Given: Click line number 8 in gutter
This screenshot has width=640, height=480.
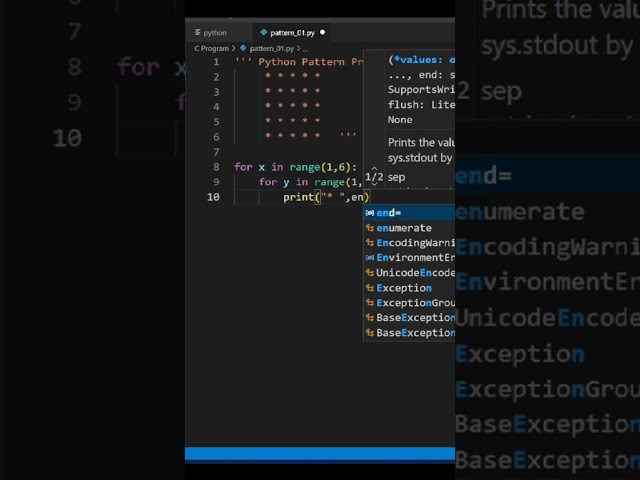Looking at the screenshot, I should pyautogui.click(x=216, y=167).
